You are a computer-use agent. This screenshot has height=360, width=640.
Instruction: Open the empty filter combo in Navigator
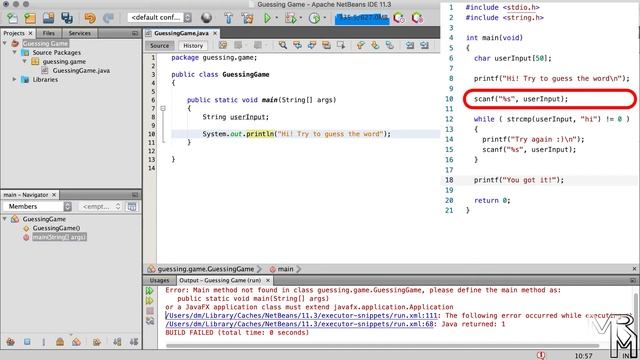tap(100, 207)
